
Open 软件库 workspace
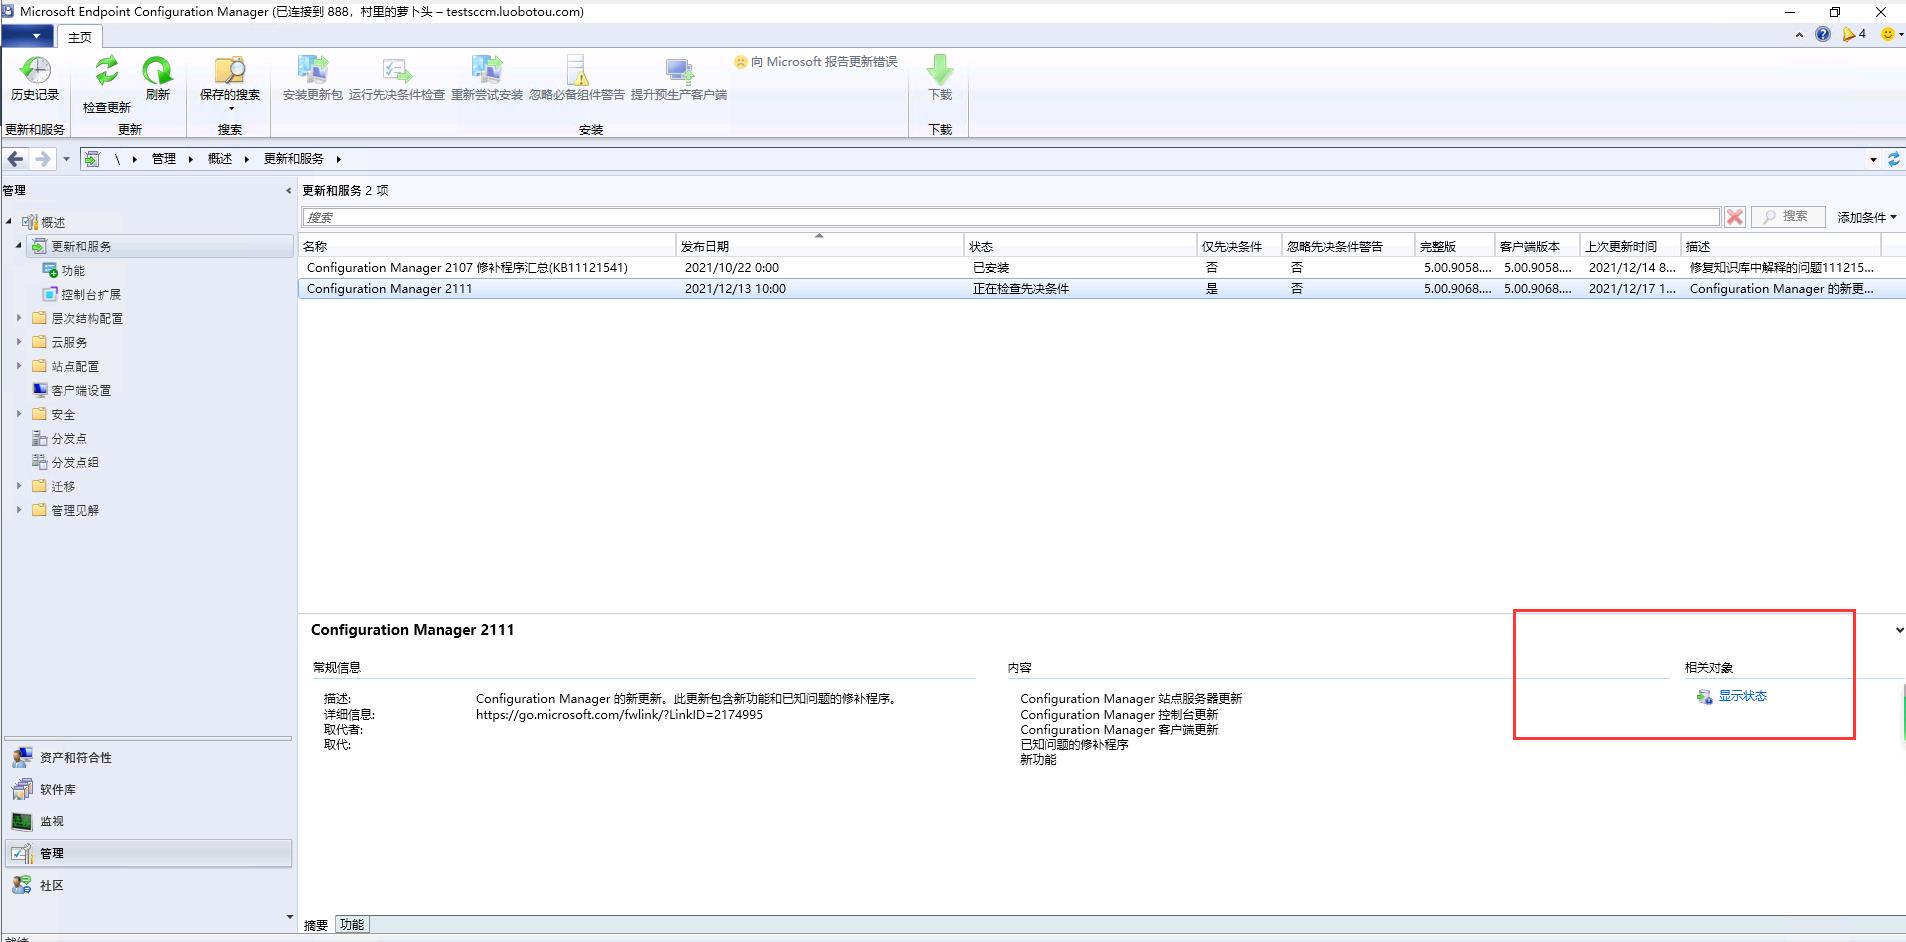[x=148, y=789]
